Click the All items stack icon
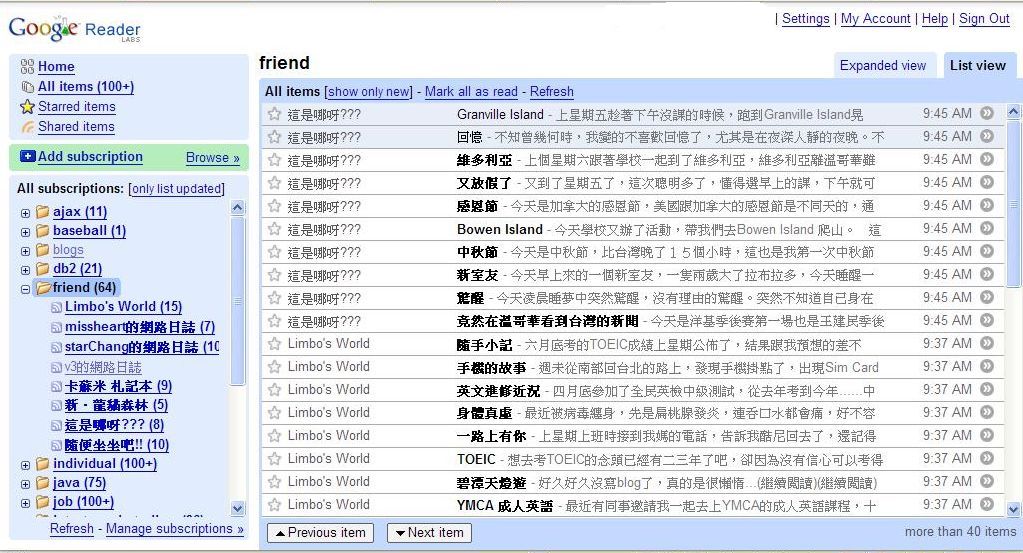Screen dimensions: 1023x553 (27, 87)
